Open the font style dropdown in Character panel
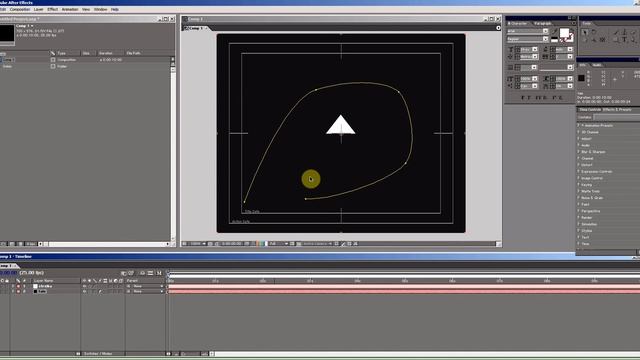 tap(545, 39)
